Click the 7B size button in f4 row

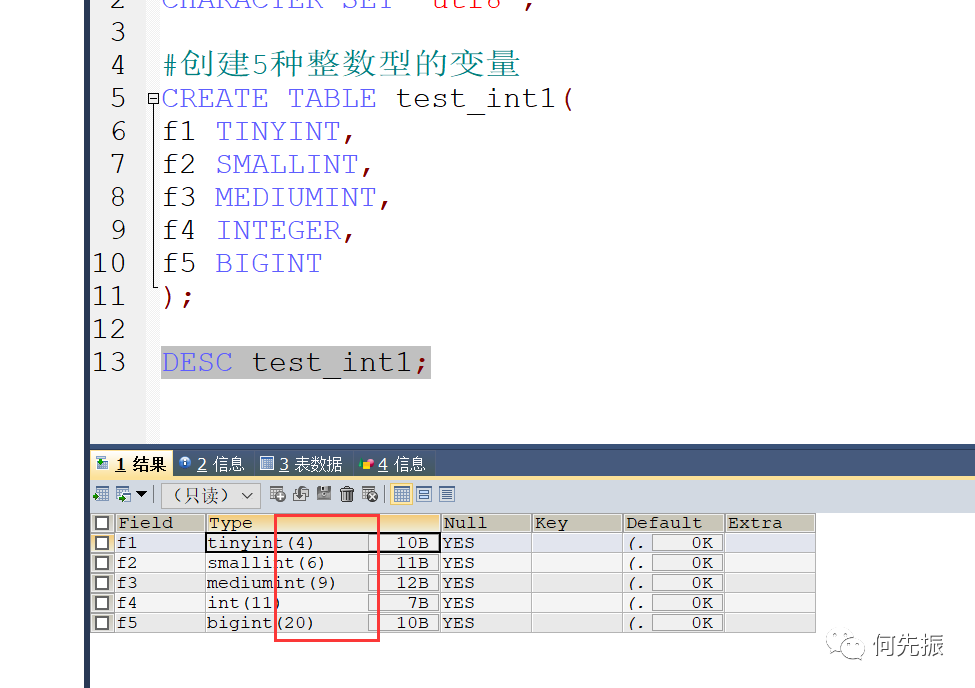pyautogui.click(x=404, y=603)
